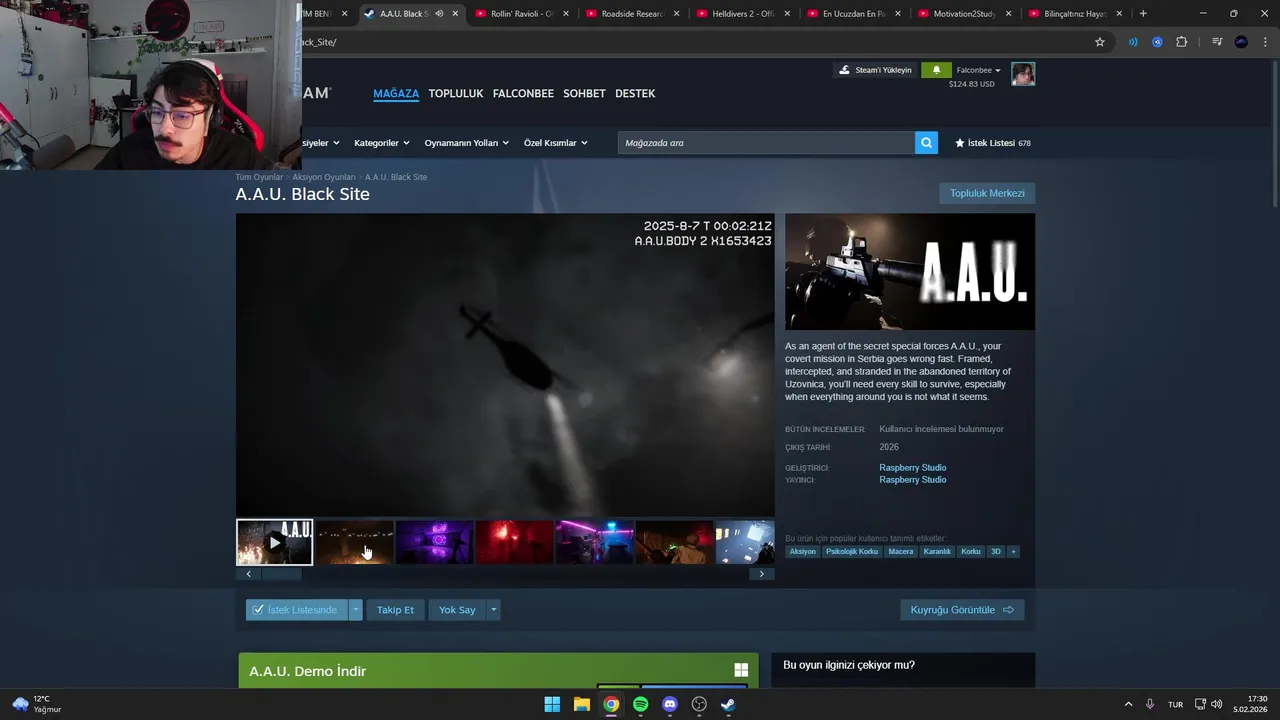Click the Takip Et button
Screen dimensions: 1280x720
[x=395, y=610]
